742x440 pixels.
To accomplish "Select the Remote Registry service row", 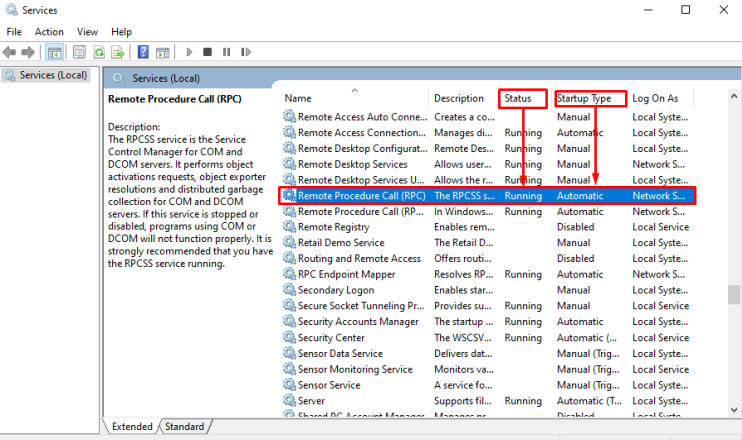I will [333, 227].
